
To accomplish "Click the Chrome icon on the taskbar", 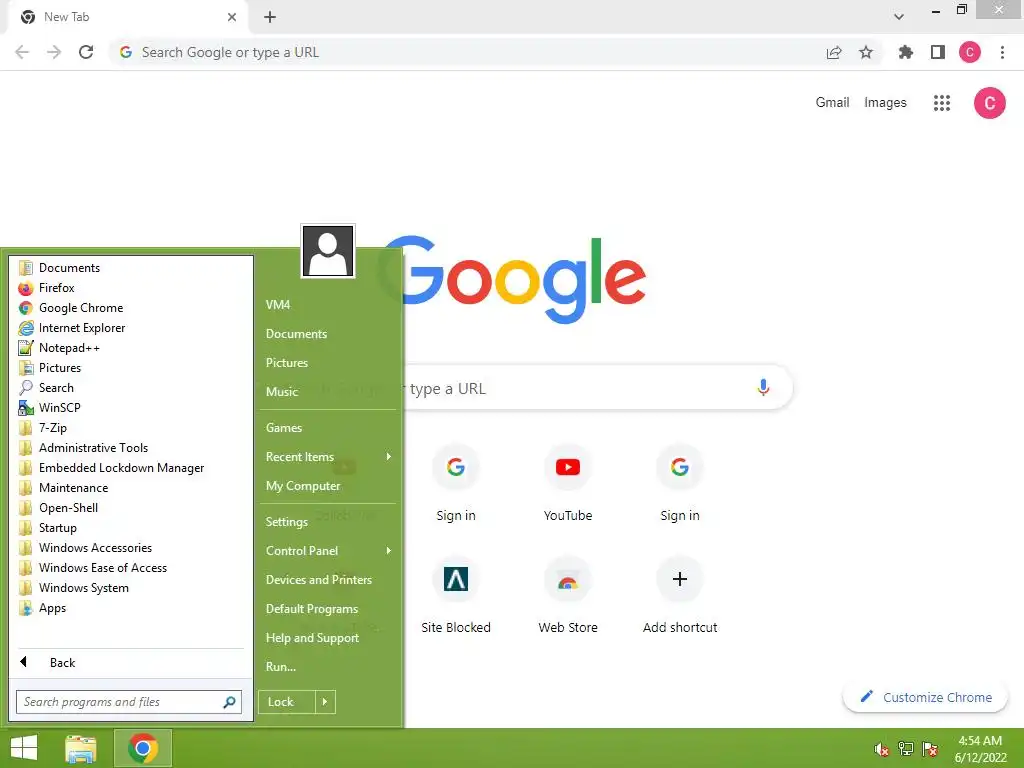I will [x=143, y=748].
